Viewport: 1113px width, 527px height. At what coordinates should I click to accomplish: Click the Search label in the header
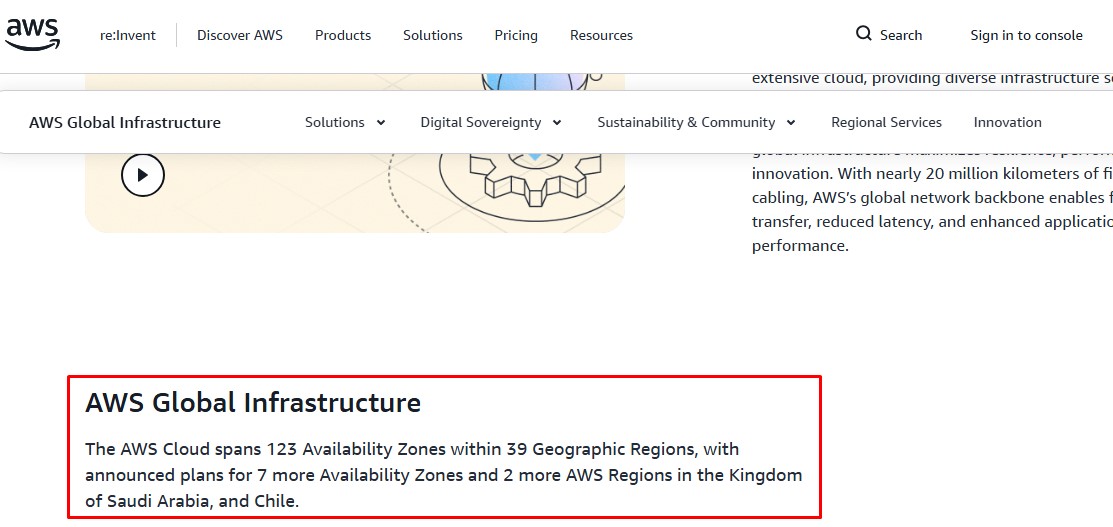click(901, 36)
